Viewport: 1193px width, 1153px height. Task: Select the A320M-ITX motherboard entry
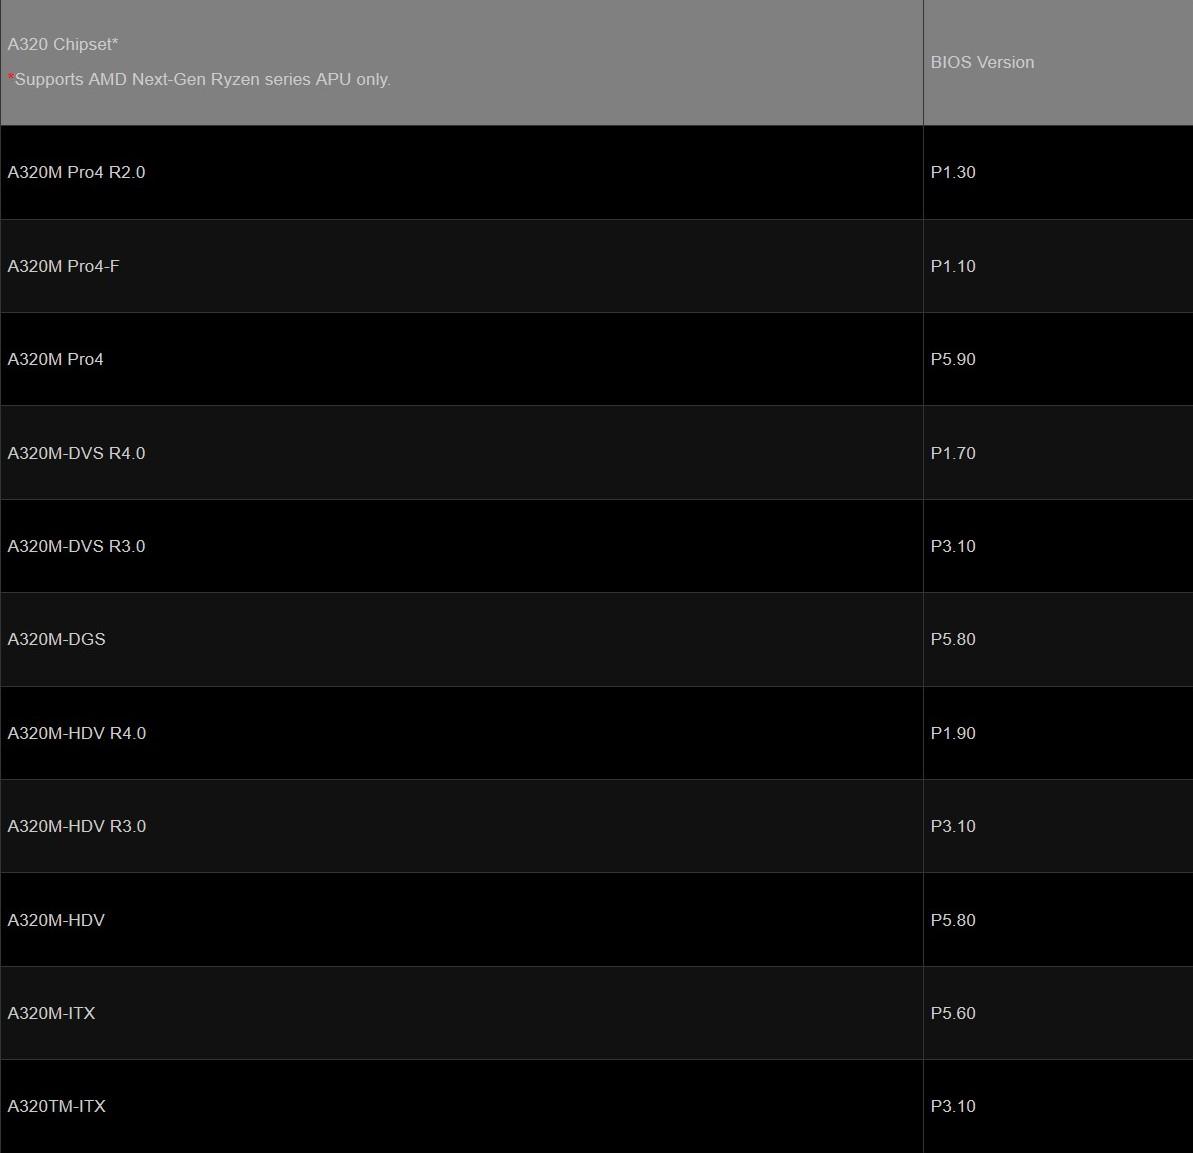(51, 1013)
